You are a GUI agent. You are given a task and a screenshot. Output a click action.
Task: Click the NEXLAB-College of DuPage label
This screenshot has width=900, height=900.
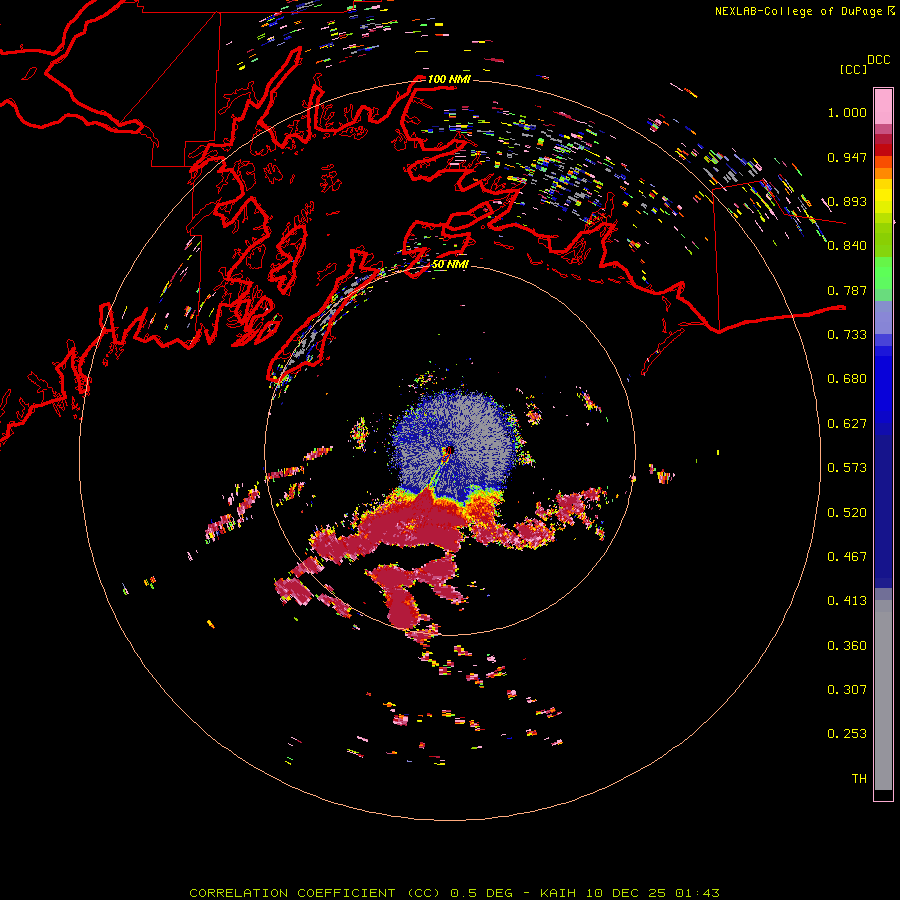coord(798,11)
